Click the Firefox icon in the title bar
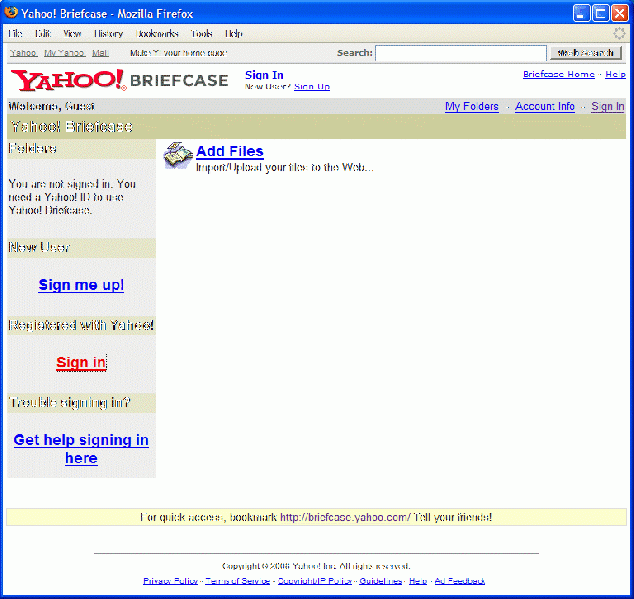Screen dimensions: 634x599 [10, 13]
